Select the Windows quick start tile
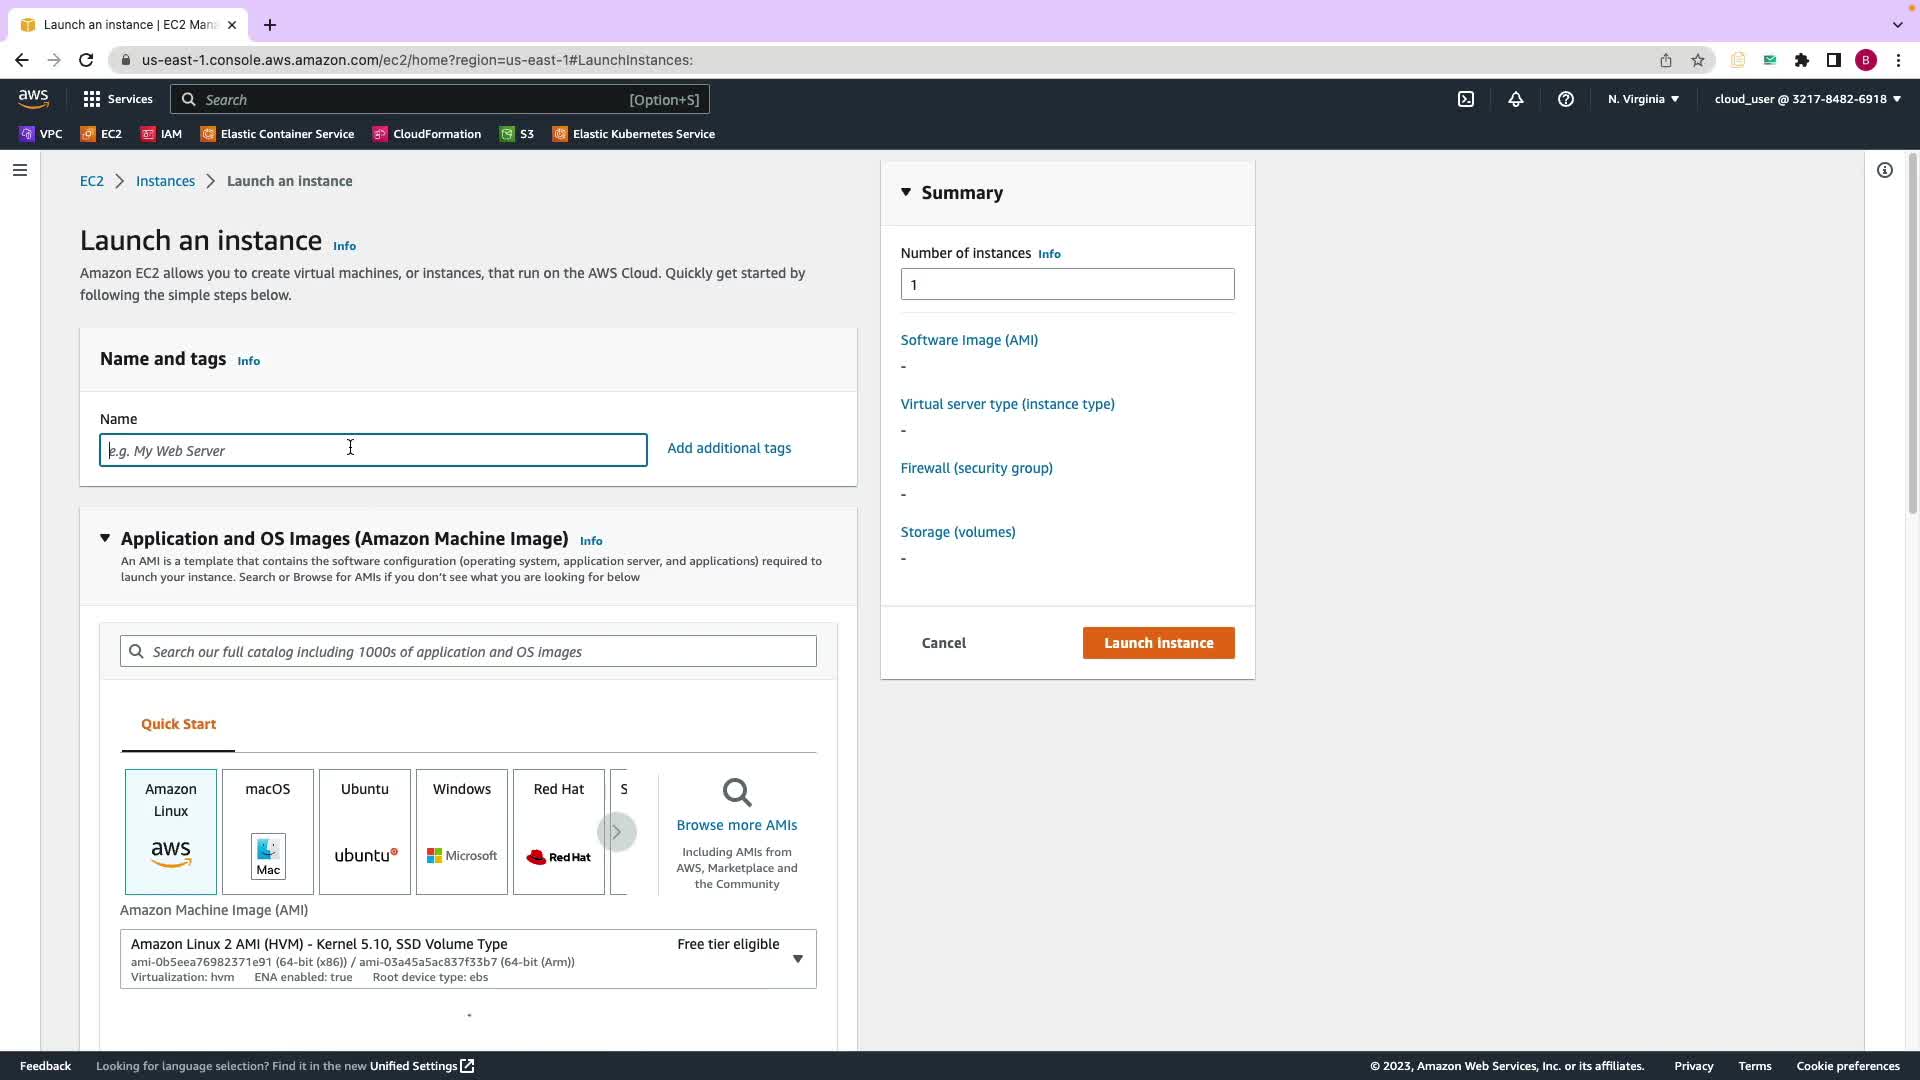The image size is (1920, 1080). coord(462,831)
